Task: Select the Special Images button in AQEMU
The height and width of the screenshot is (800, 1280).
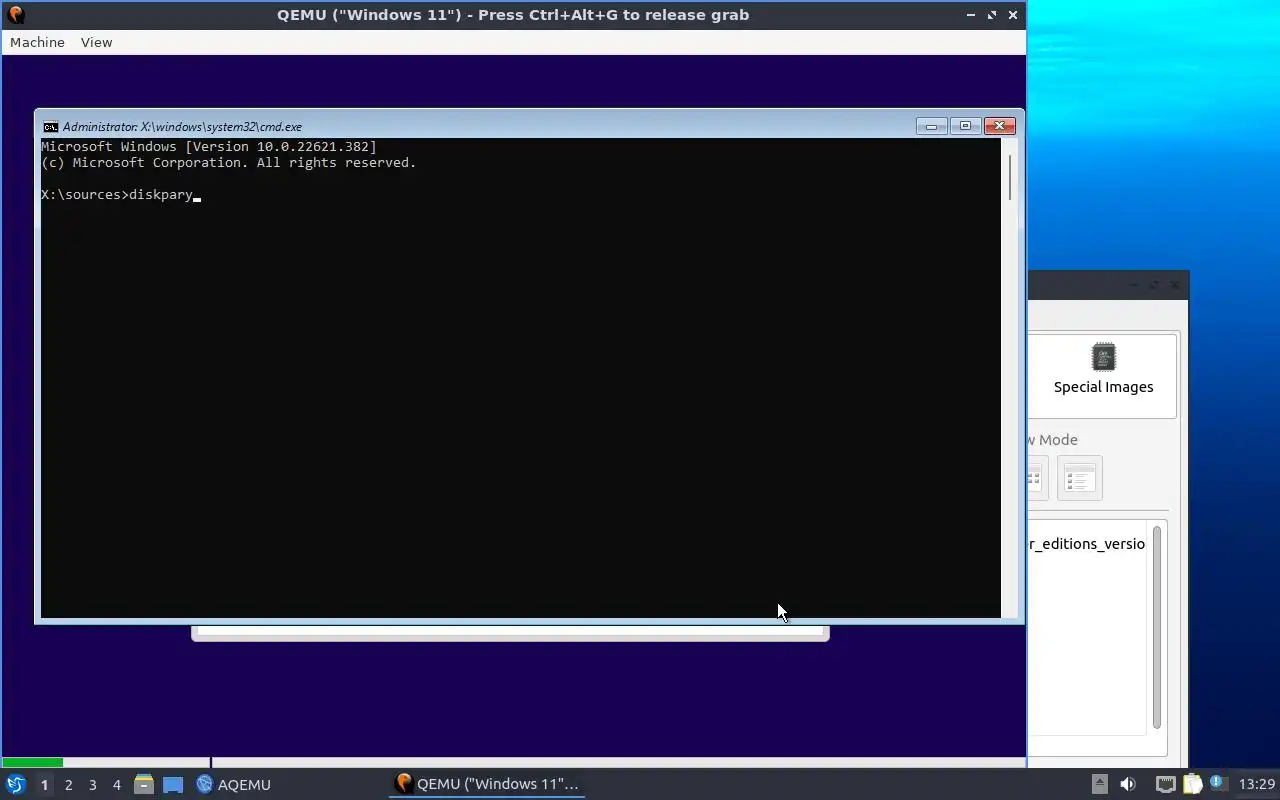Action: [1103, 375]
